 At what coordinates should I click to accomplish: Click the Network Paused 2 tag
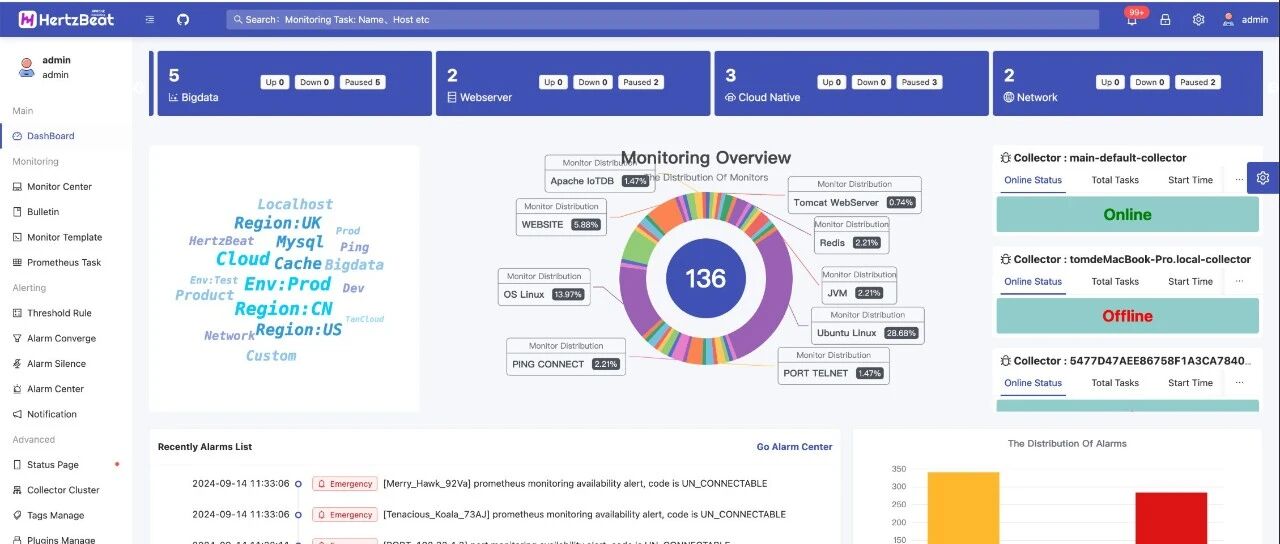click(1196, 82)
